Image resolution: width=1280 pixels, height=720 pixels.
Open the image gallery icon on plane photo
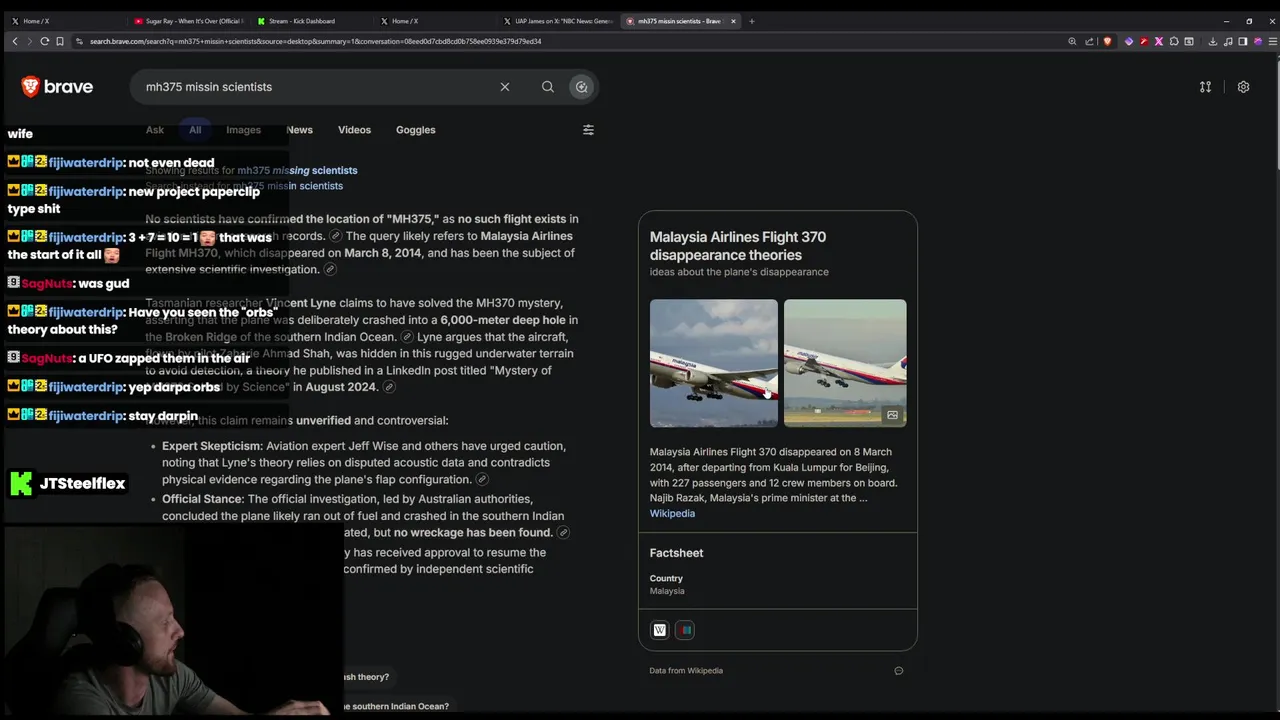tap(892, 415)
